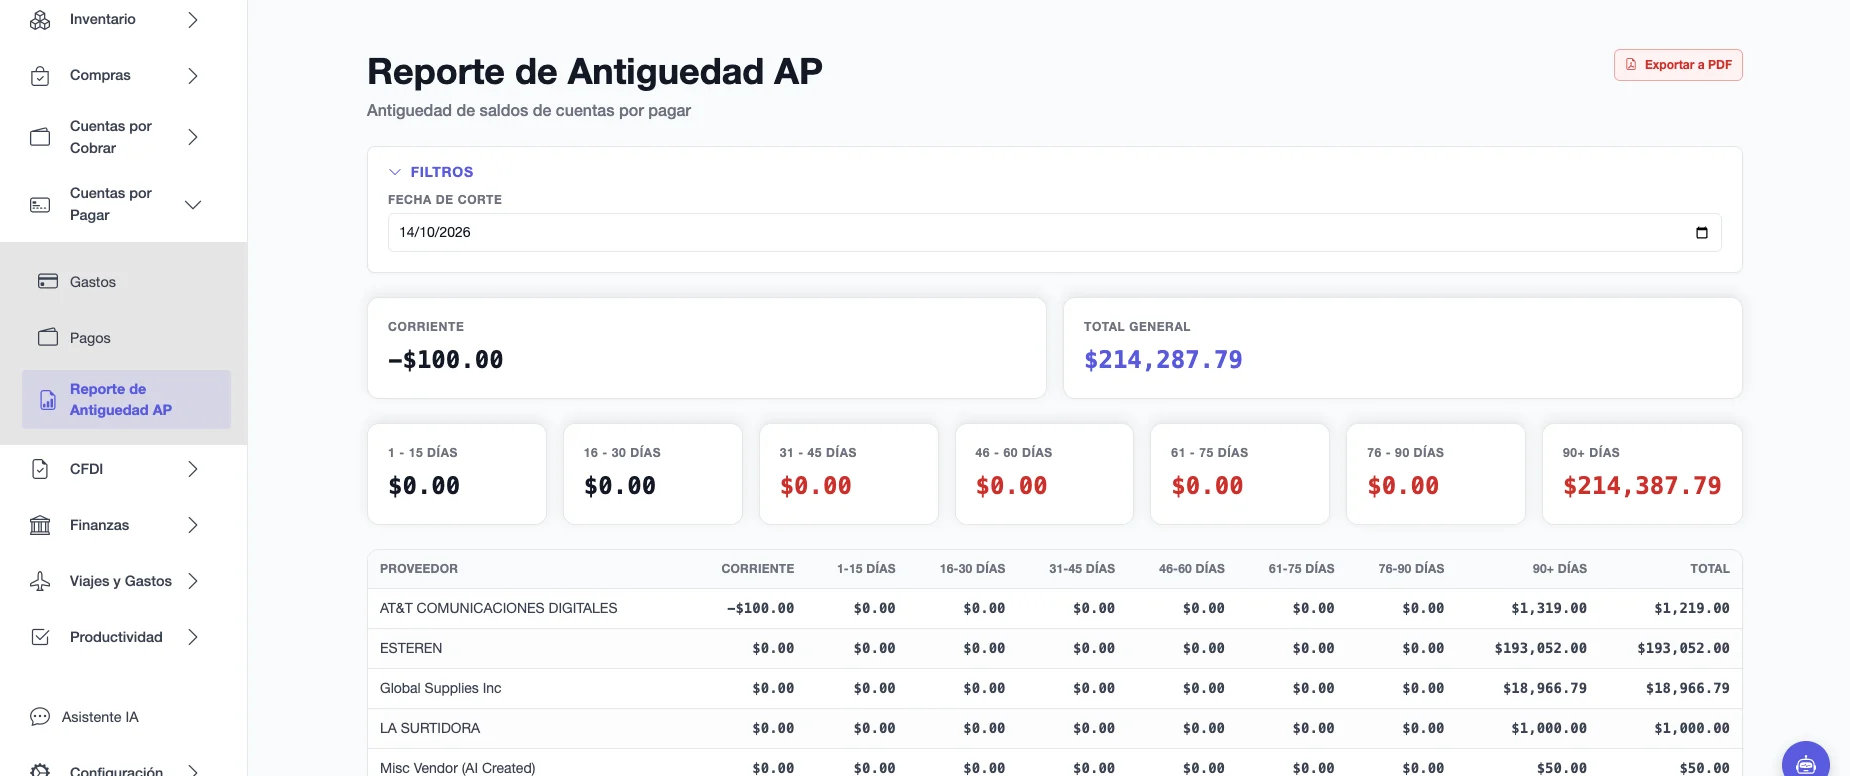Export the report to PDF
The image size is (1850, 776).
pos(1678,65)
